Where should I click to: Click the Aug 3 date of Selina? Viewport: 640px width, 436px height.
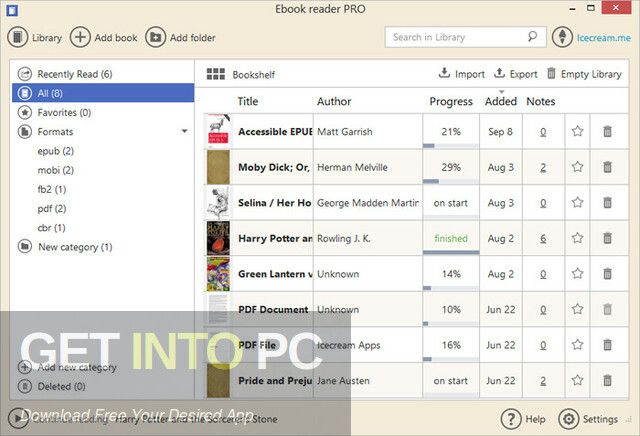point(500,202)
